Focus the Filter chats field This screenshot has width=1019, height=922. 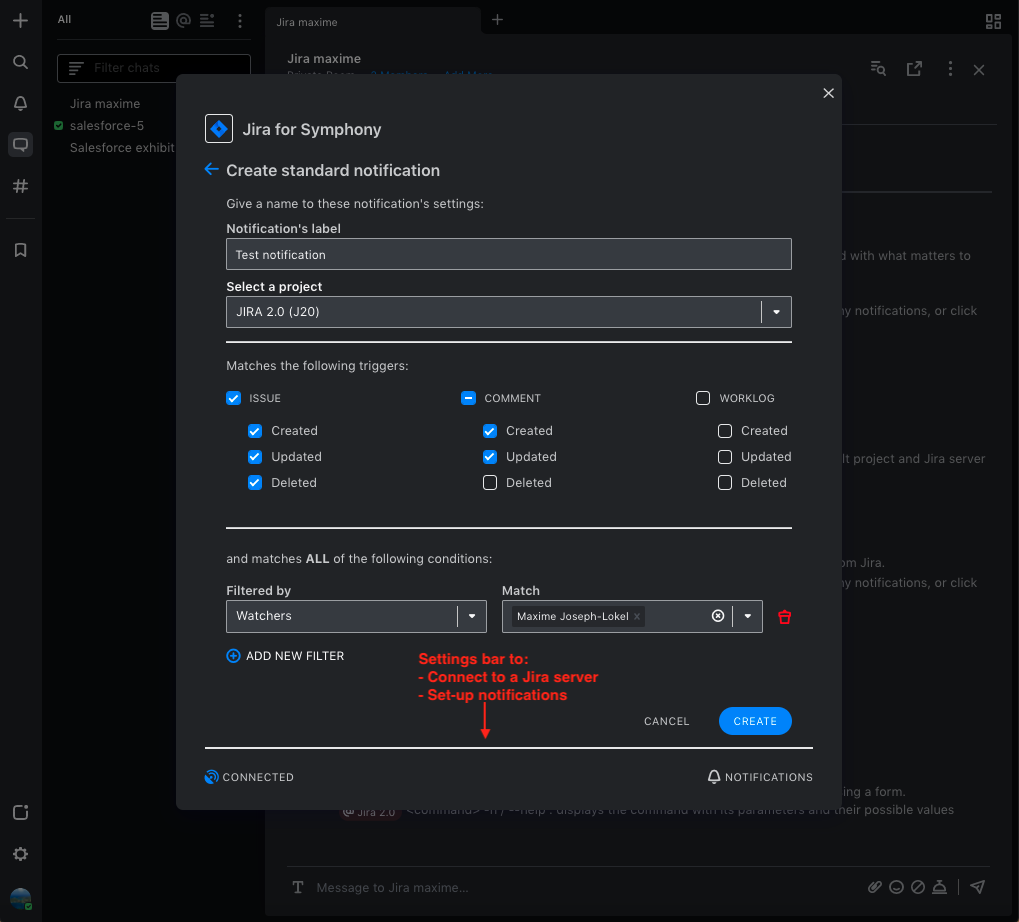click(x=154, y=68)
